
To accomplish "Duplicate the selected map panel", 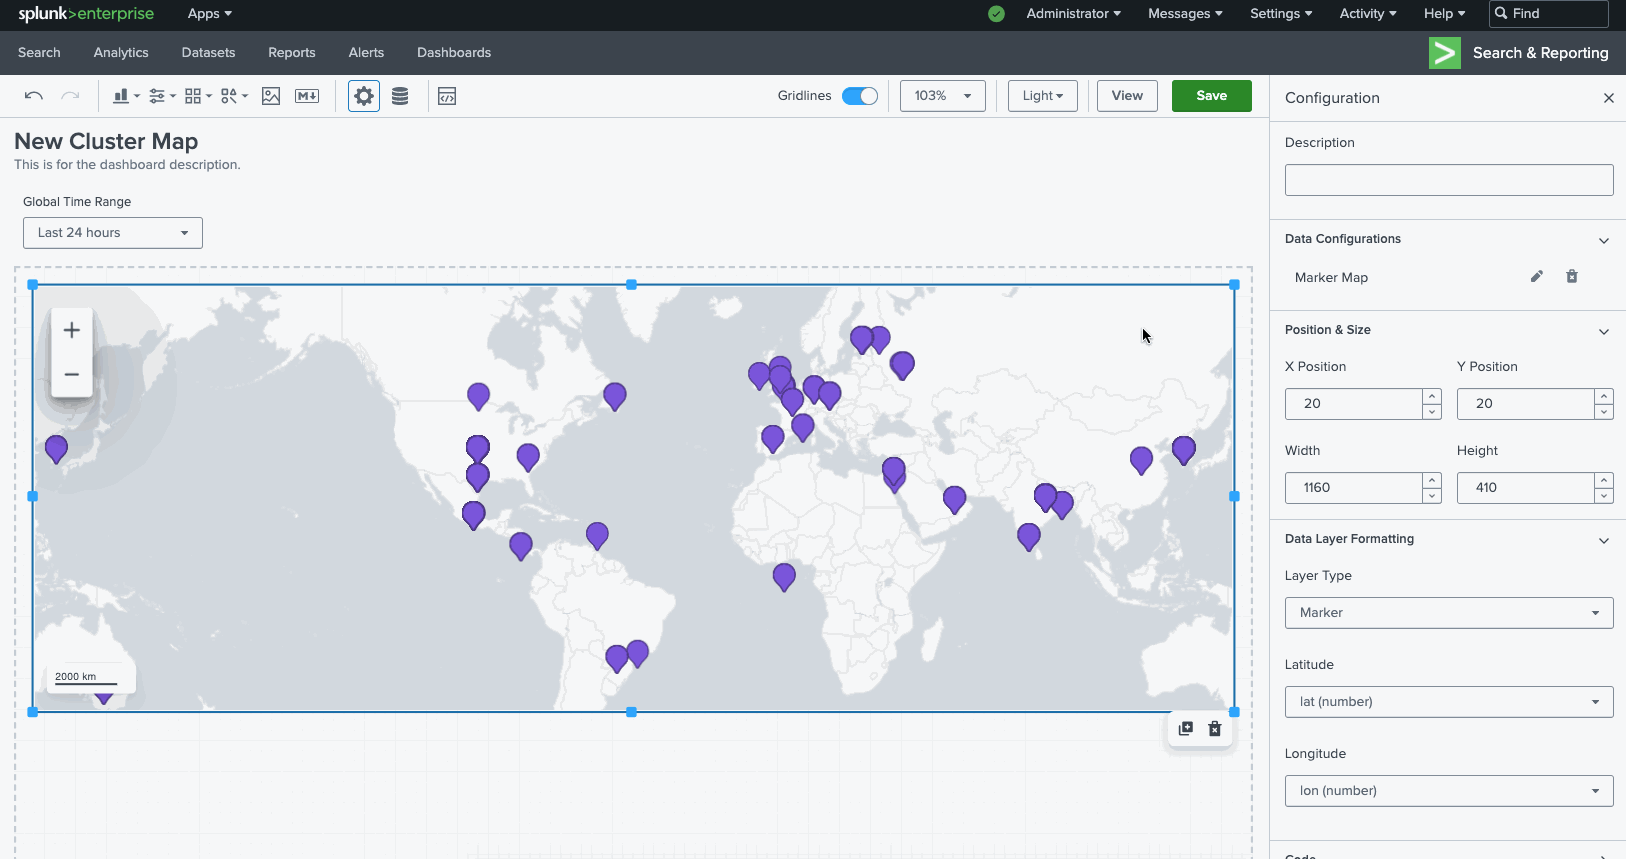I will [x=1186, y=728].
